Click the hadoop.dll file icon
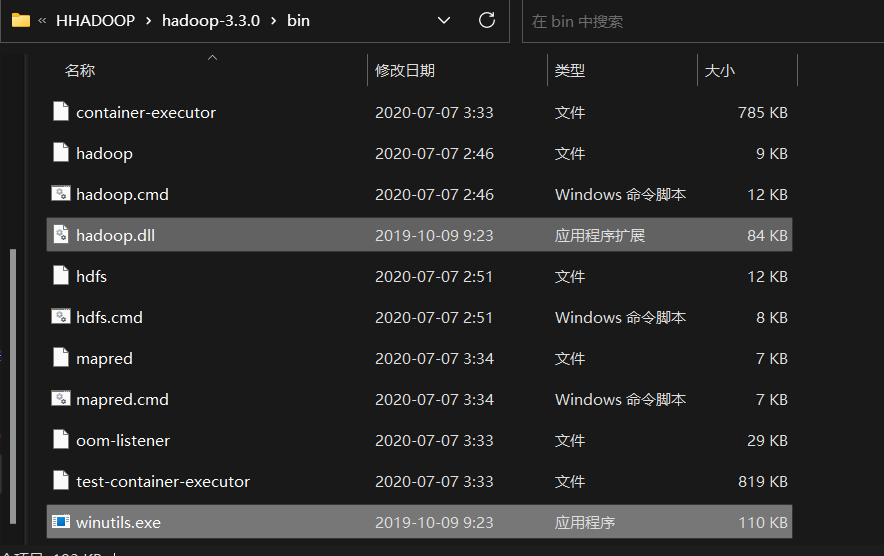Screen dimensions: 884x556 pos(61,235)
